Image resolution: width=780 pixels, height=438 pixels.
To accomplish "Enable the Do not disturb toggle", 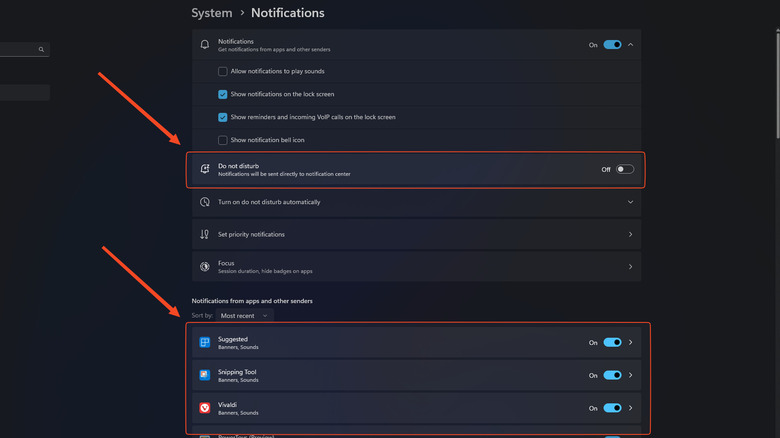I will pos(624,169).
